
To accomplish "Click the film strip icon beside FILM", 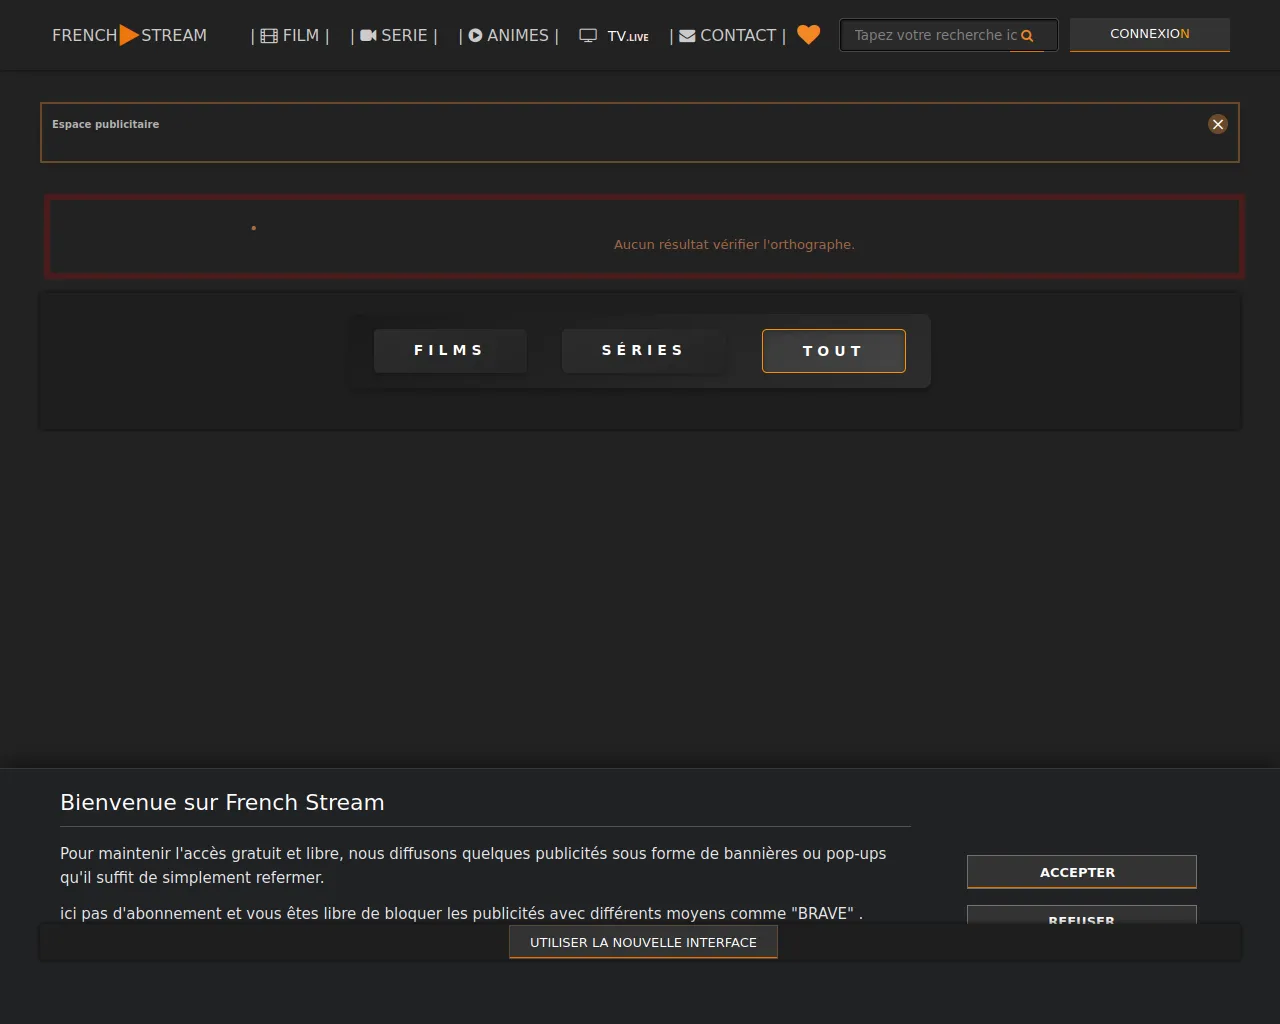I will [x=269, y=36].
